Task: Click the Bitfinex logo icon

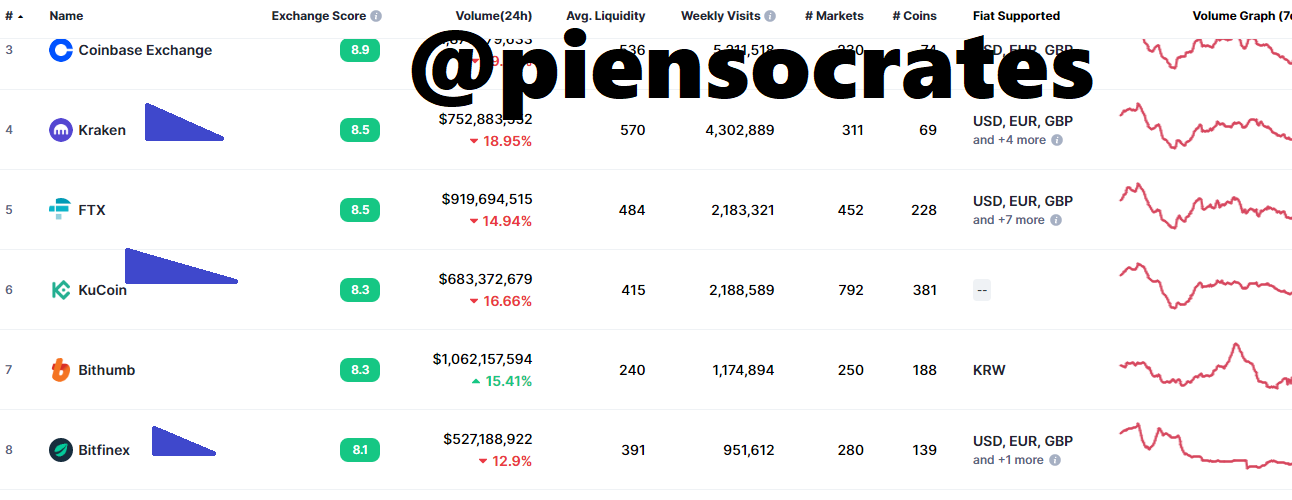Action: point(61,450)
